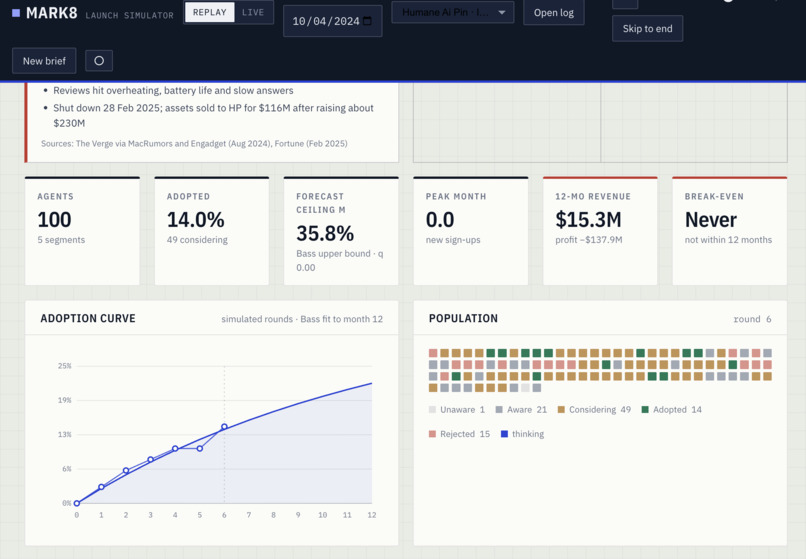Click the POPULATION heading

pos(463,318)
